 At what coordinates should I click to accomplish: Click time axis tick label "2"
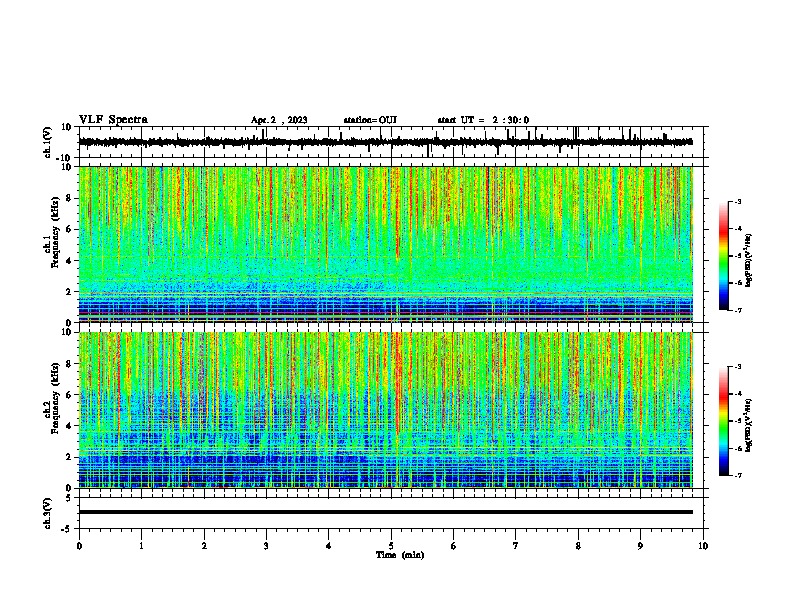click(204, 546)
